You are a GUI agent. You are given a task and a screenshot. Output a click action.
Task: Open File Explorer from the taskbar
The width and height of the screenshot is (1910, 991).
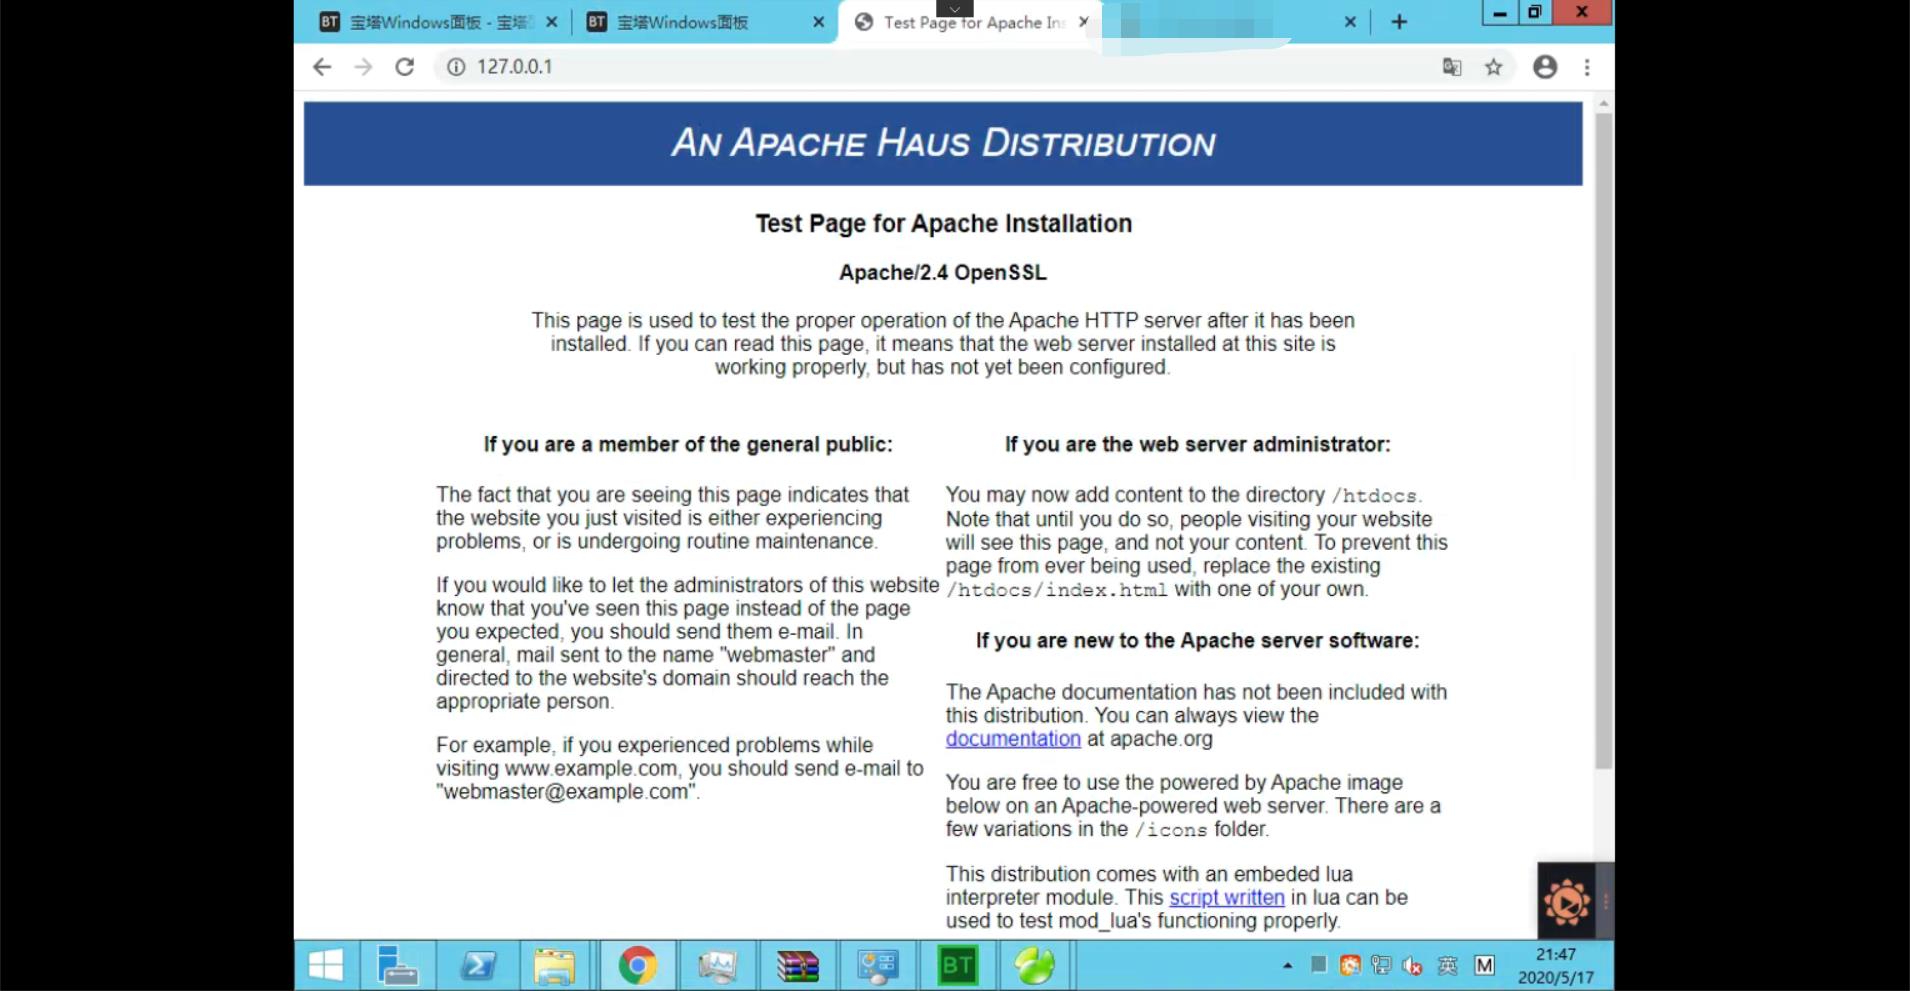pos(555,965)
